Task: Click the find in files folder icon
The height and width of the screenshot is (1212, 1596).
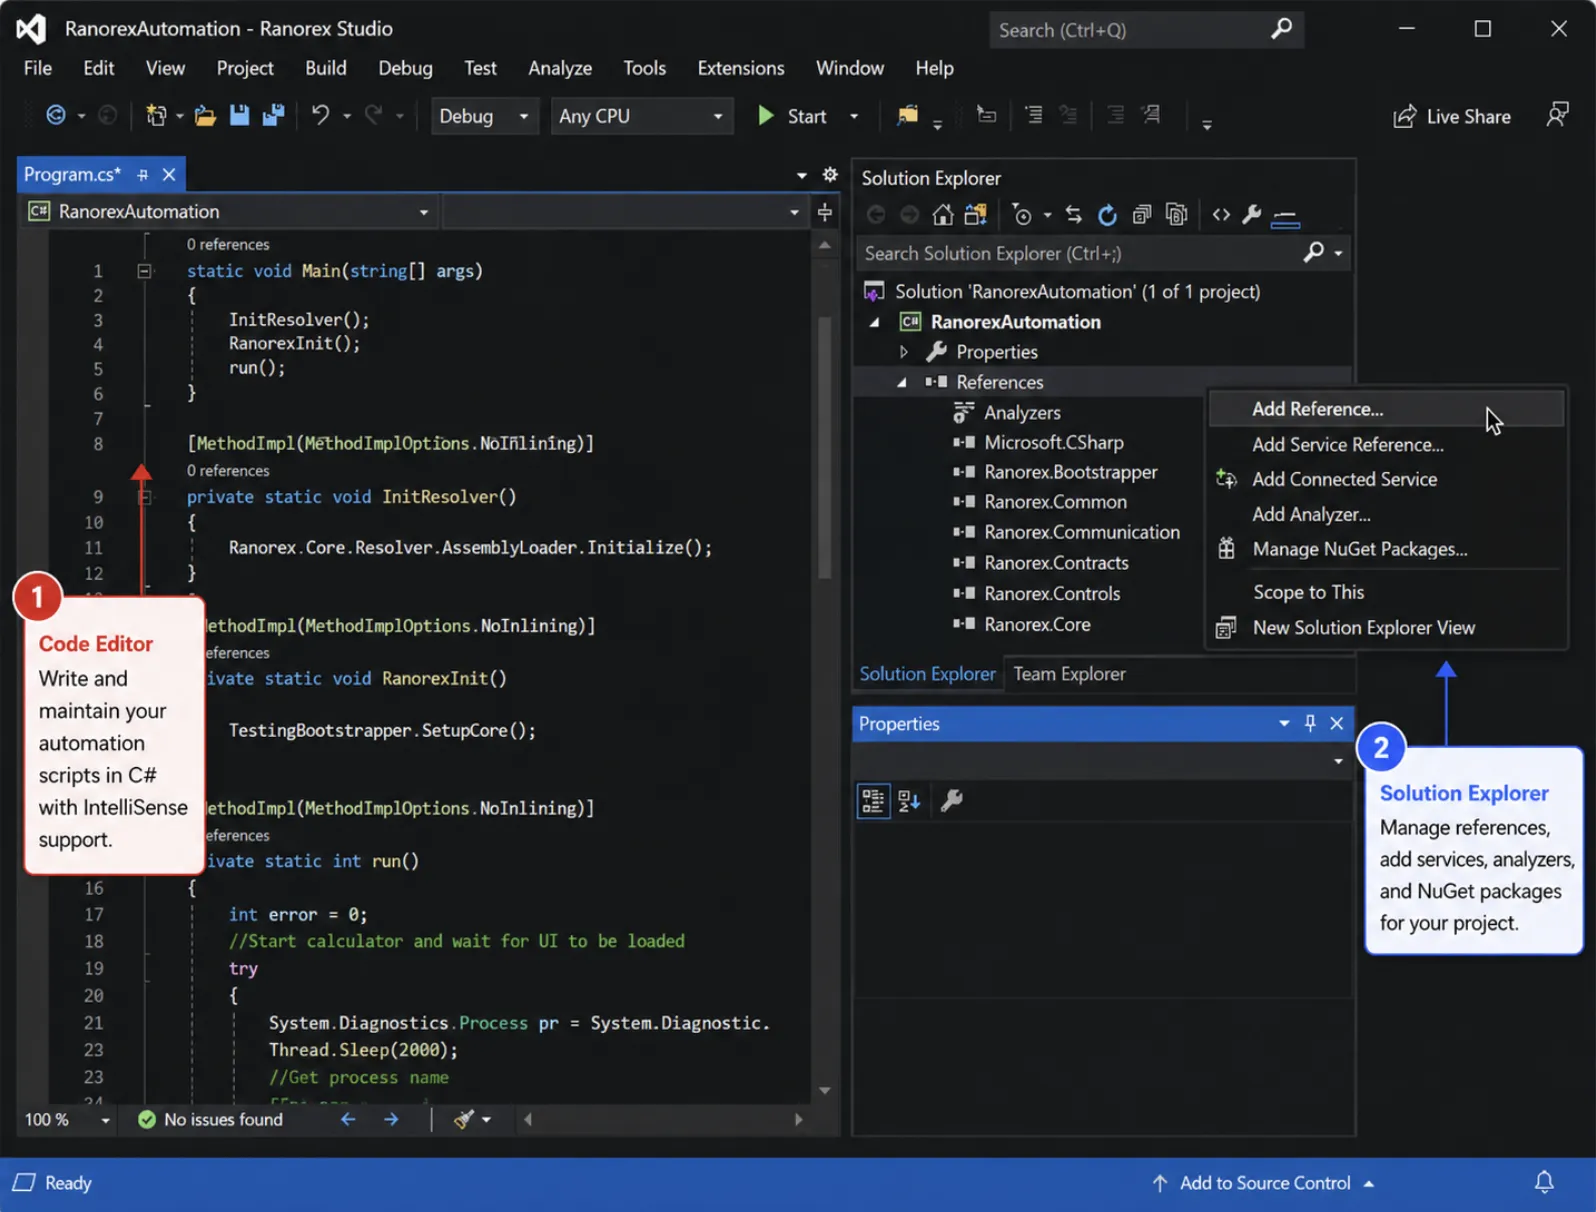Action: pyautogui.click(x=907, y=116)
